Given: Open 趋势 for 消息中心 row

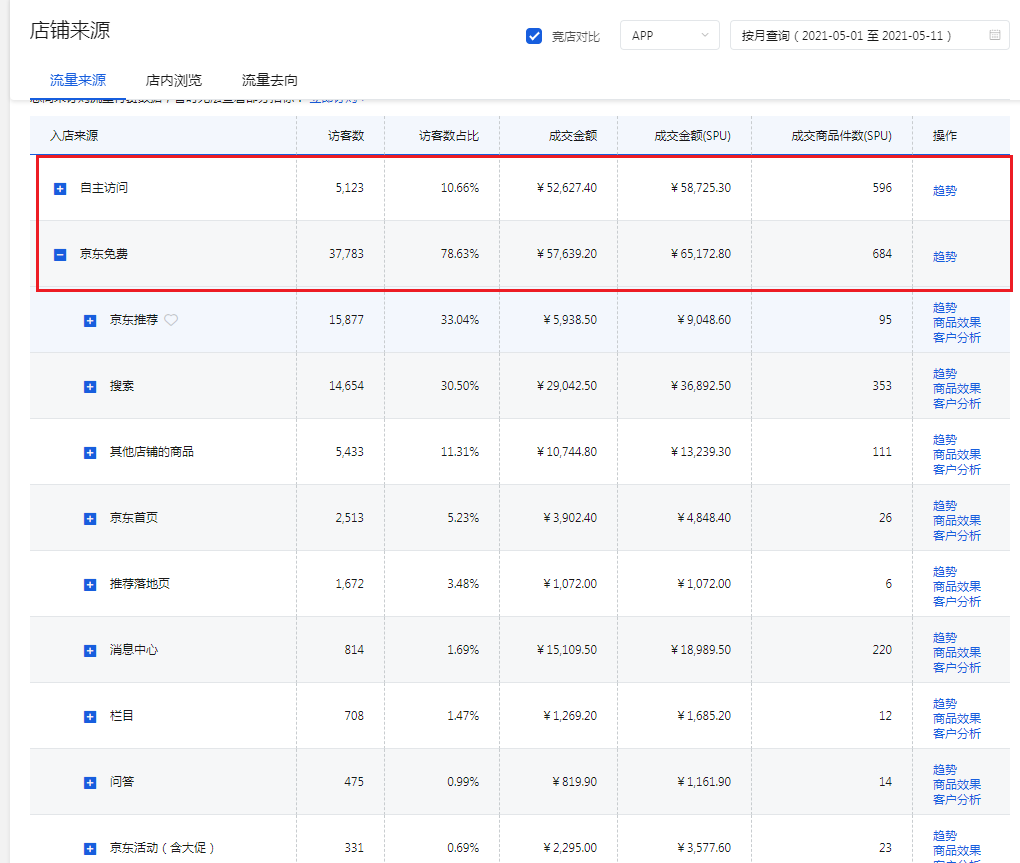Looking at the screenshot, I should coord(945,638).
